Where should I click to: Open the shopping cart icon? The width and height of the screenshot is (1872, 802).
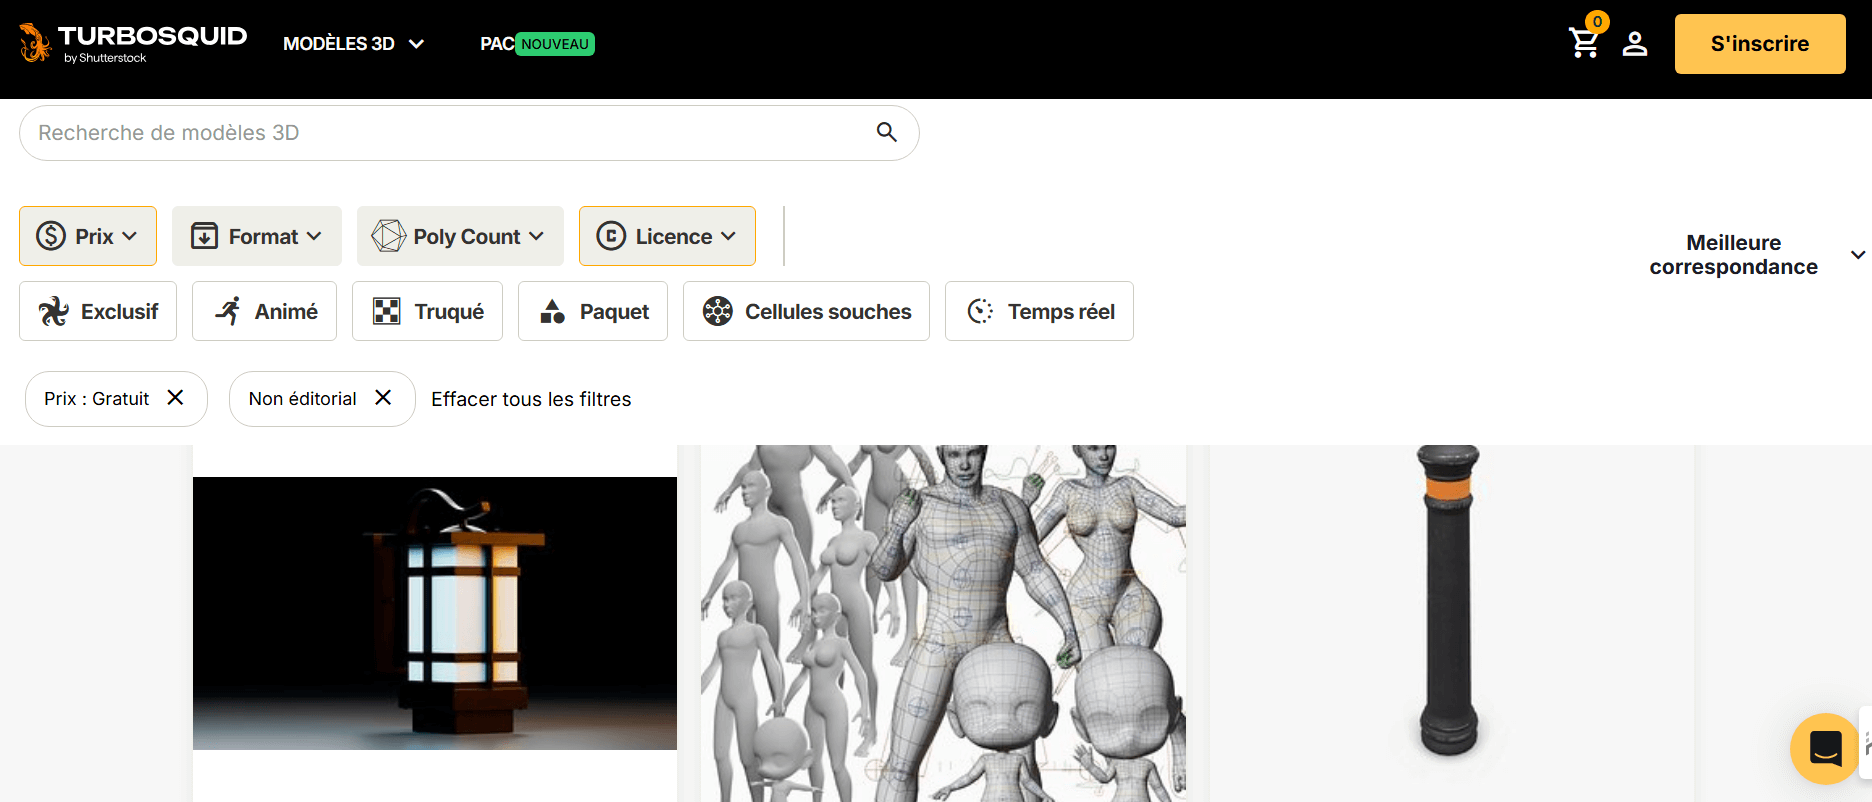click(1584, 43)
